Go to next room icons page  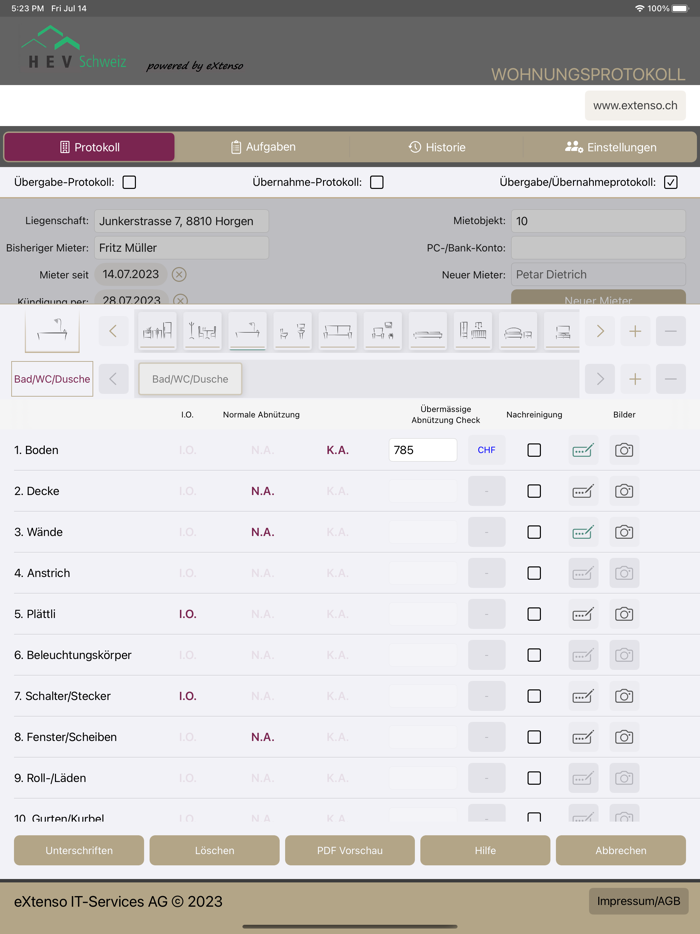point(600,331)
